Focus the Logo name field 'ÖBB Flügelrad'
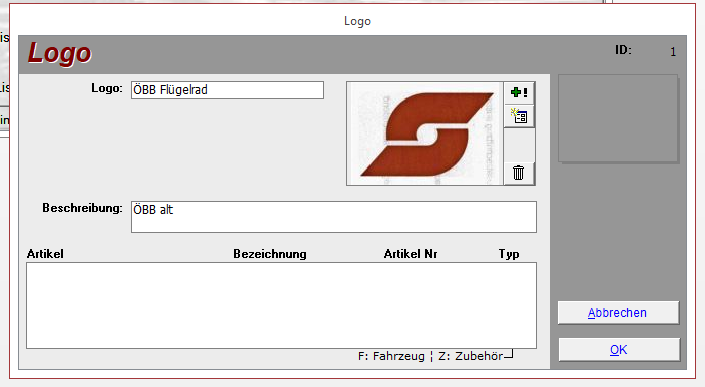 click(x=227, y=90)
